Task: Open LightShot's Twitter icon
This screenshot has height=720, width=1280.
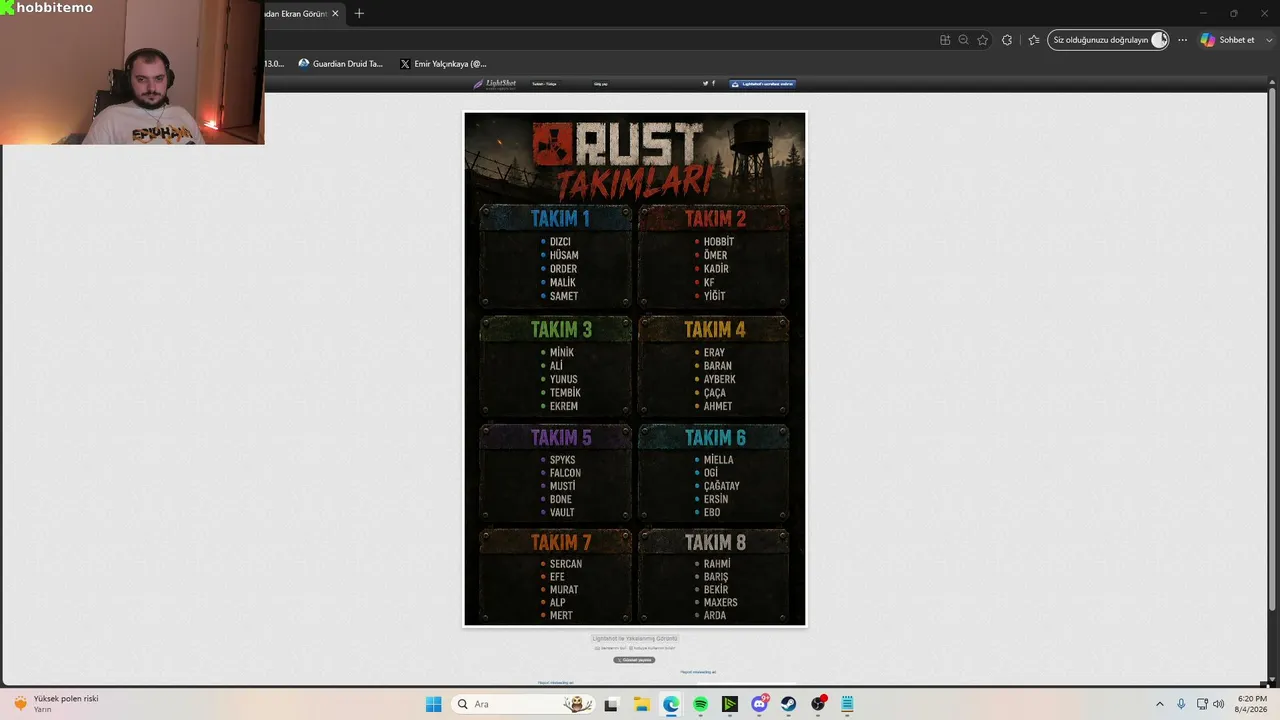Action: 705,84
